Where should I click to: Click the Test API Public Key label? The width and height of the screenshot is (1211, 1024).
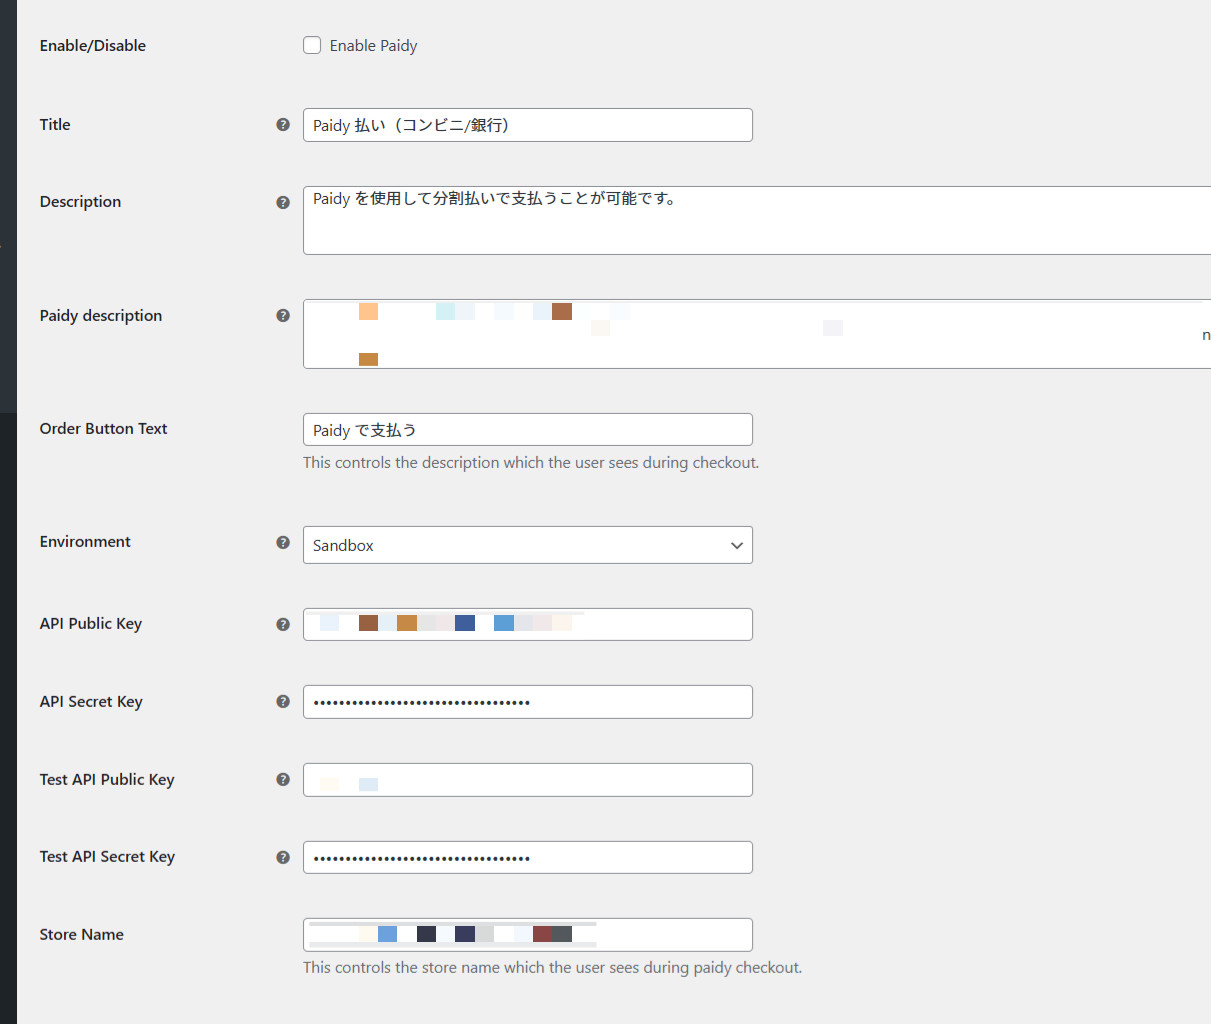(107, 780)
